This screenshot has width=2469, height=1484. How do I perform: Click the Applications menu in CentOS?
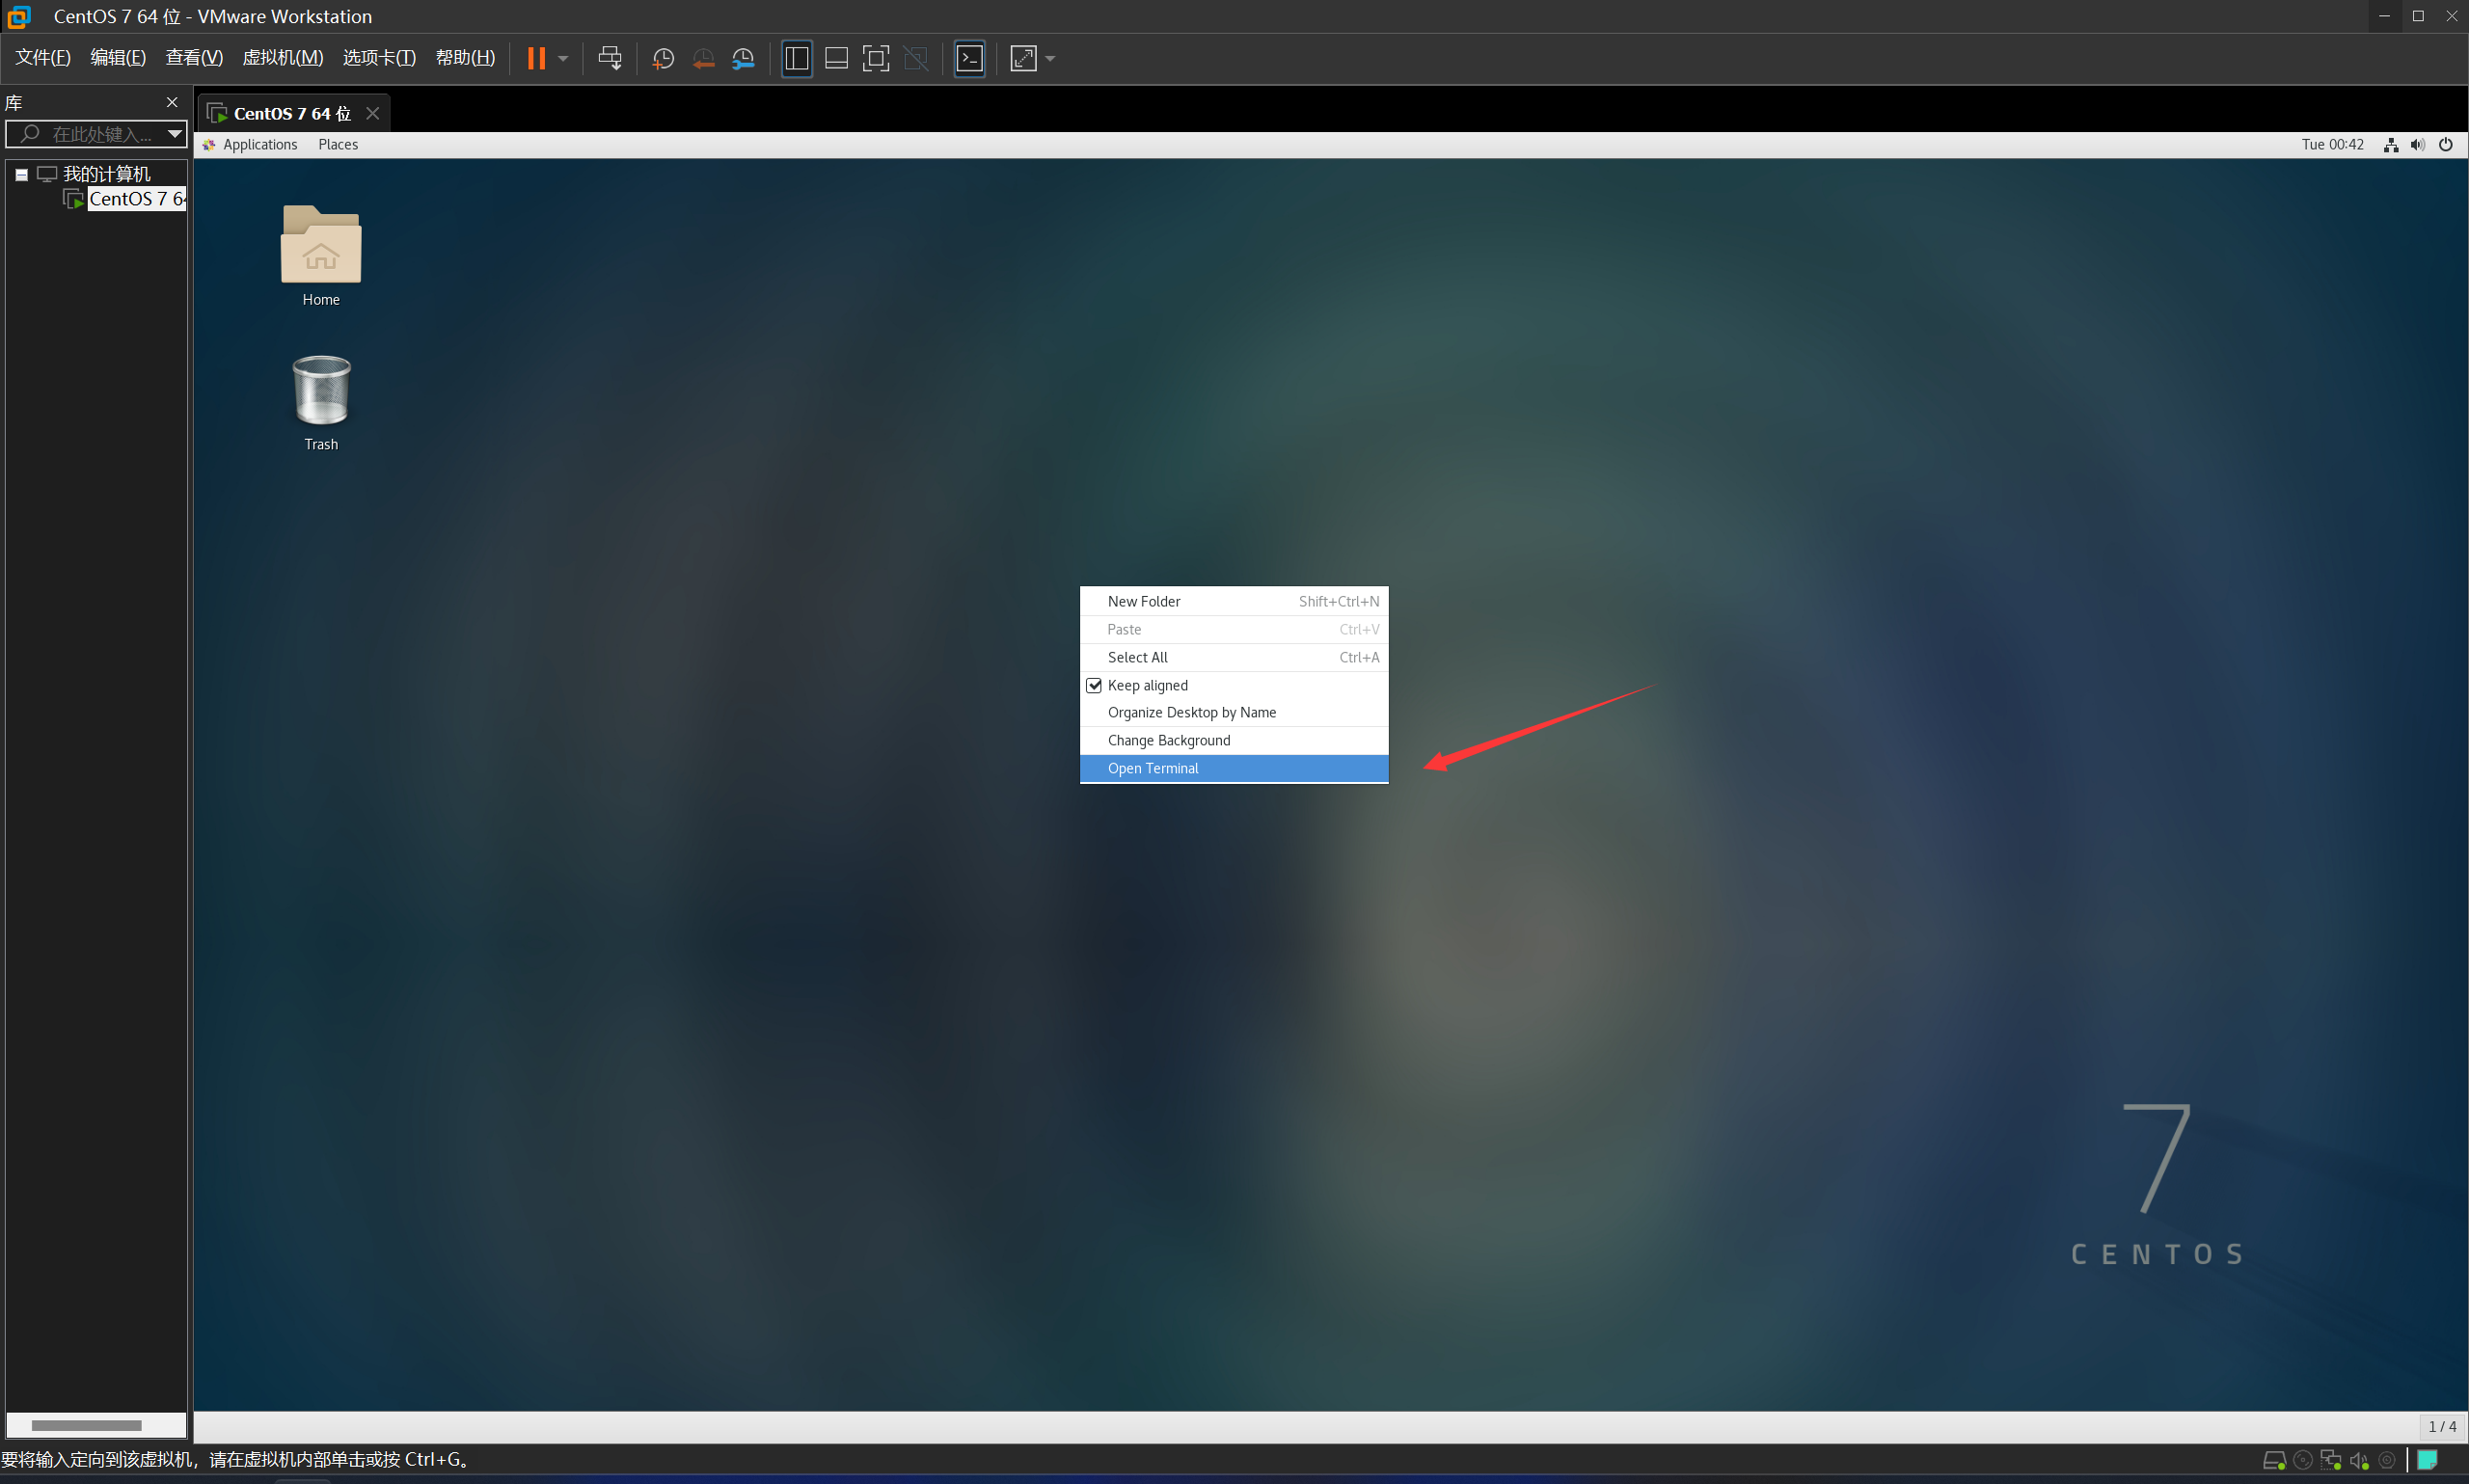pos(259,143)
